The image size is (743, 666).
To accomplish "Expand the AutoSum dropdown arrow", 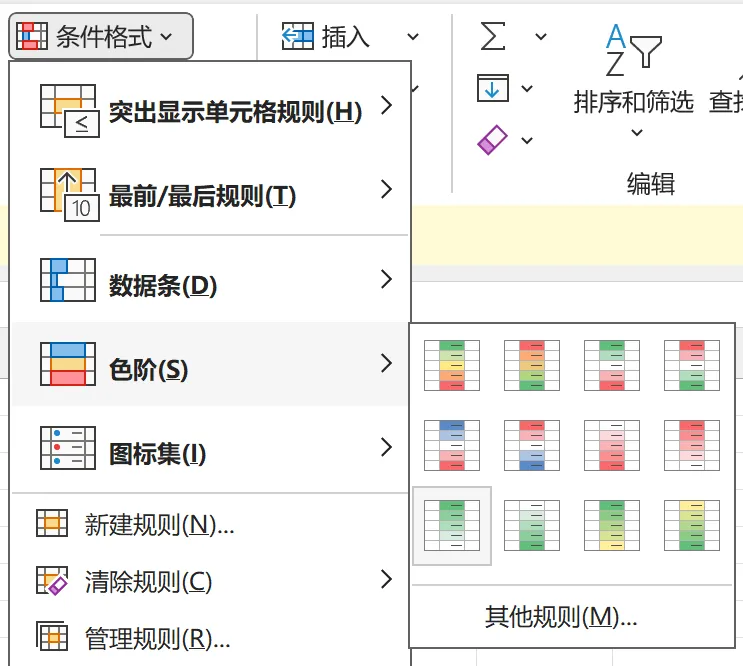I will coord(540,37).
